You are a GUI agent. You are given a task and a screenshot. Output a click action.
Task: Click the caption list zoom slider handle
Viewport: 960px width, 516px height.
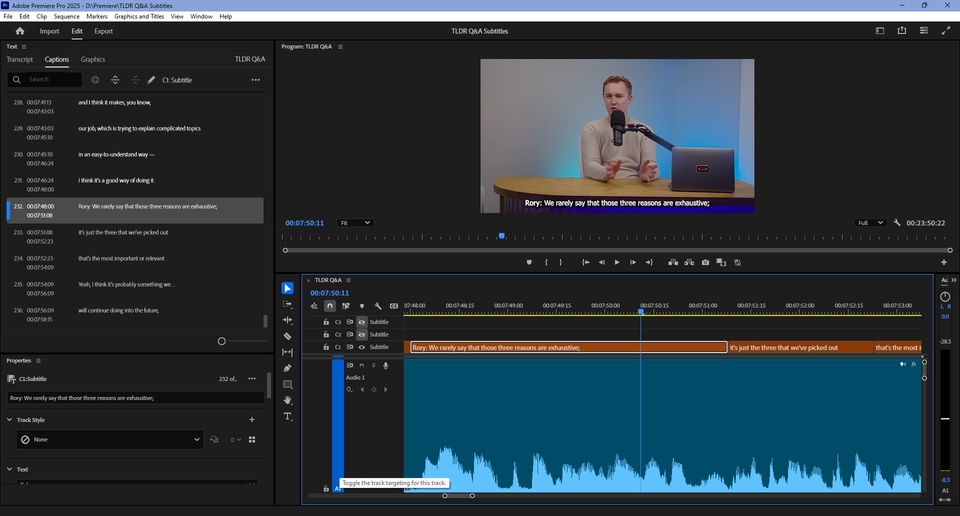pyautogui.click(x=222, y=341)
